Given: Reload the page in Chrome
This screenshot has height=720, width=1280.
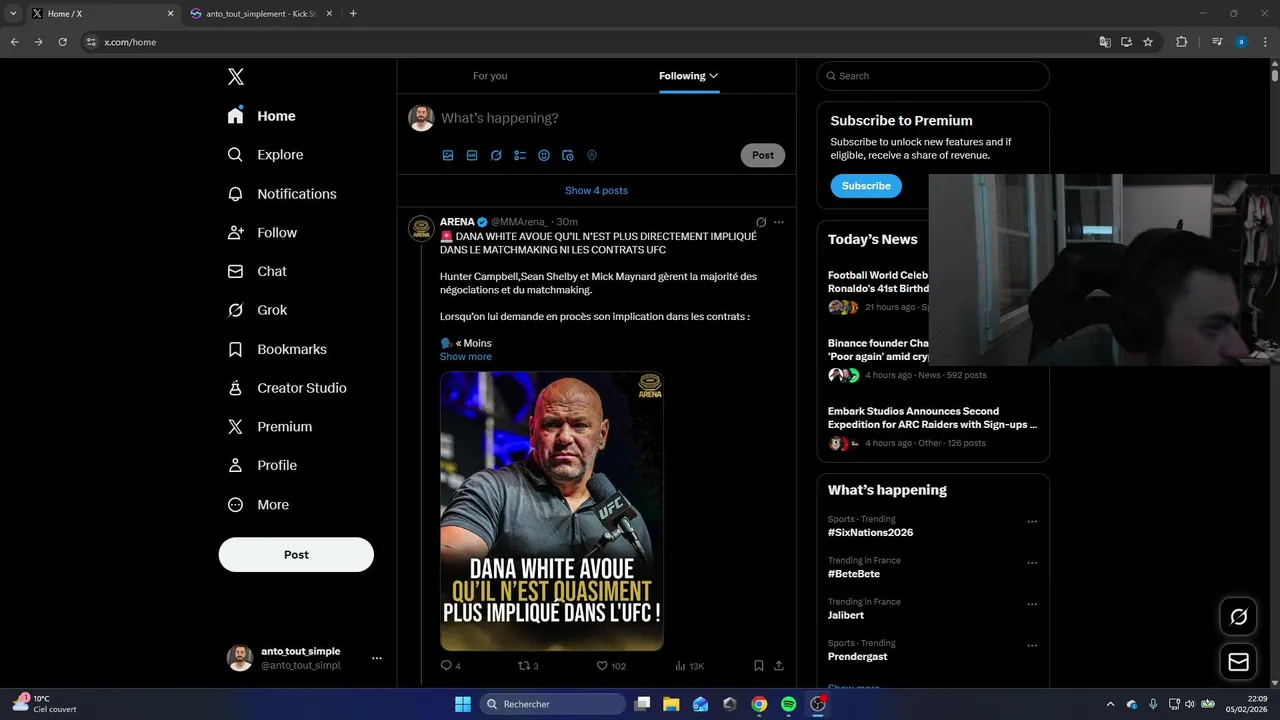Looking at the screenshot, I should coord(62,42).
